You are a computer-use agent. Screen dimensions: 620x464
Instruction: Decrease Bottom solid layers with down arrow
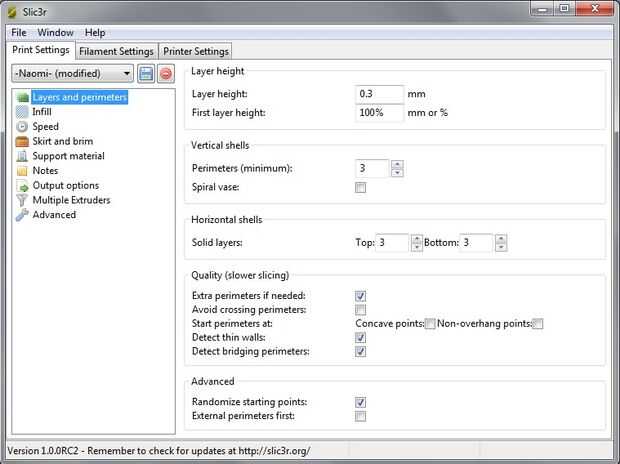[501, 247]
